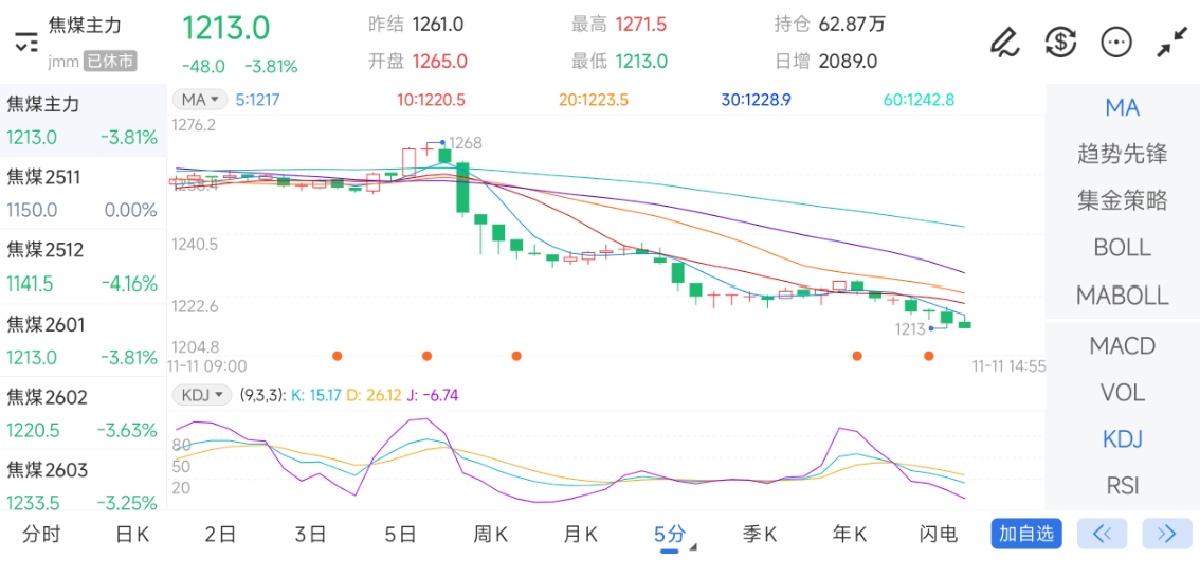The image size is (1200, 571).
Task: Select BOLL indicator
Action: [x=1122, y=247]
